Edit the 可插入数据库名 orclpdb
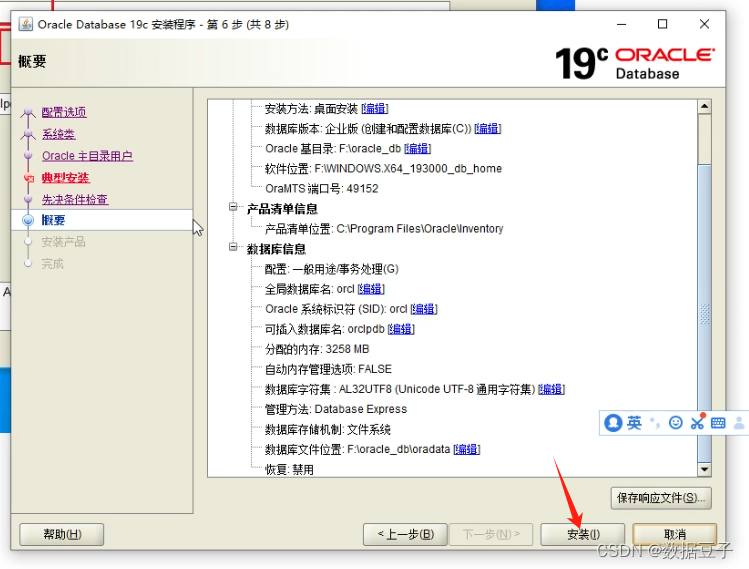This screenshot has width=749, height=569. pos(401,329)
